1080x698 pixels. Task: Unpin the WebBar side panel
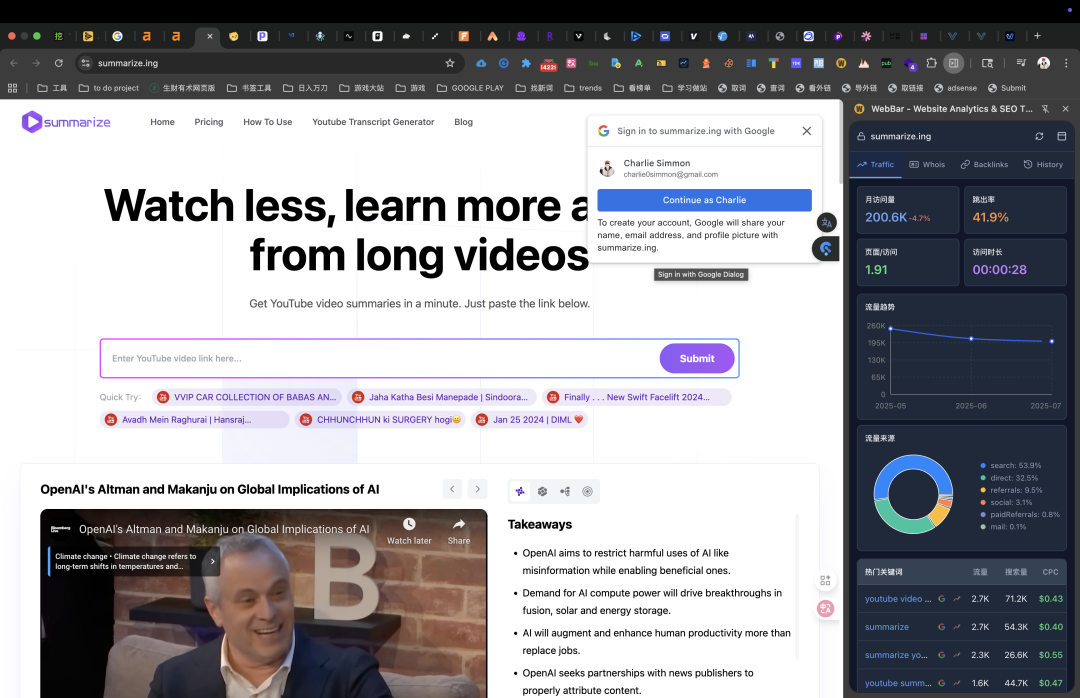[x=1045, y=109]
